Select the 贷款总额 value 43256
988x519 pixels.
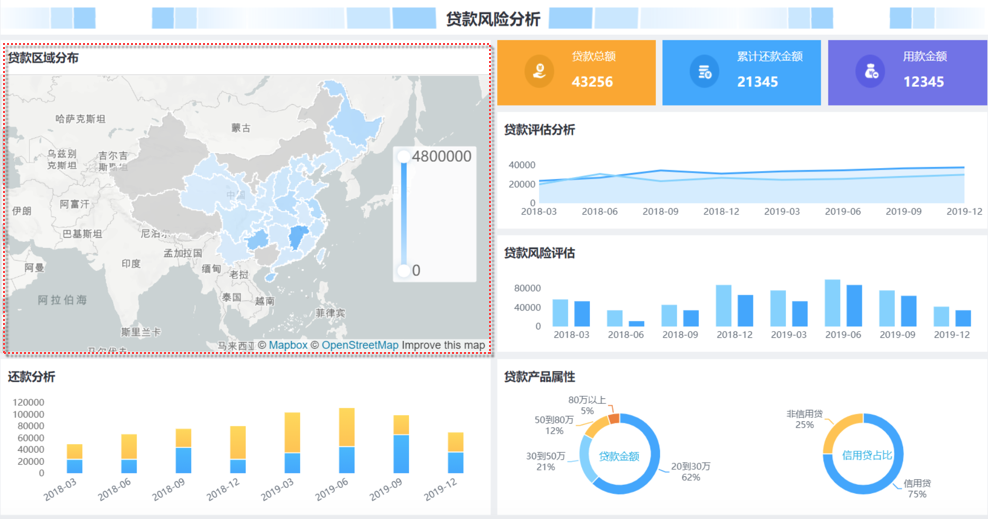tap(592, 82)
